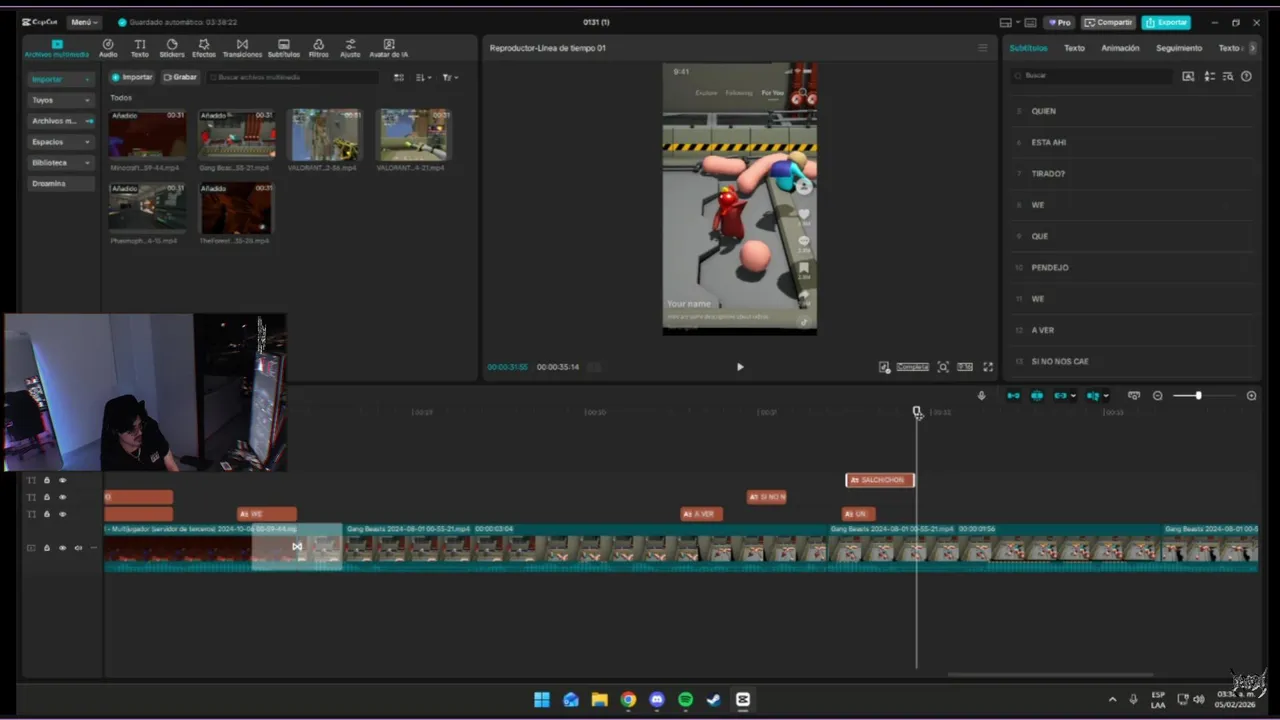Open Discord from the taskbar
The width and height of the screenshot is (1280, 720).
coord(656,700)
